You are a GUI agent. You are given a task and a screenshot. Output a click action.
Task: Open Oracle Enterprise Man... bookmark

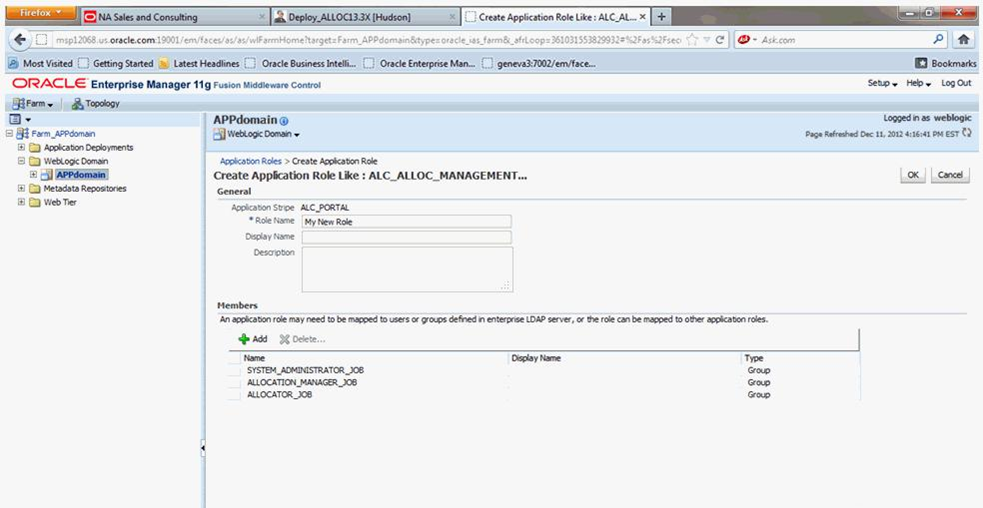pos(421,63)
